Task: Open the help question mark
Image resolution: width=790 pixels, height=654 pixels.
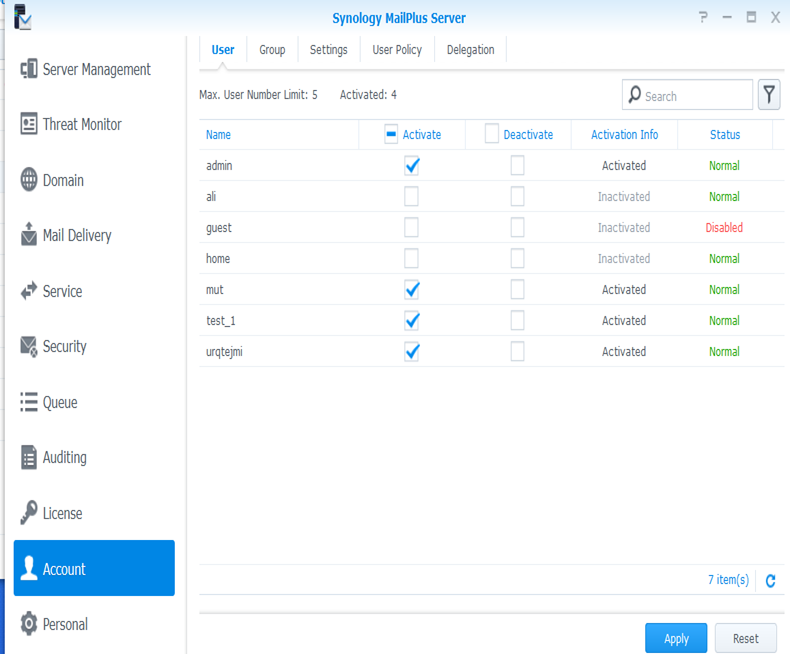Action: 703,17
